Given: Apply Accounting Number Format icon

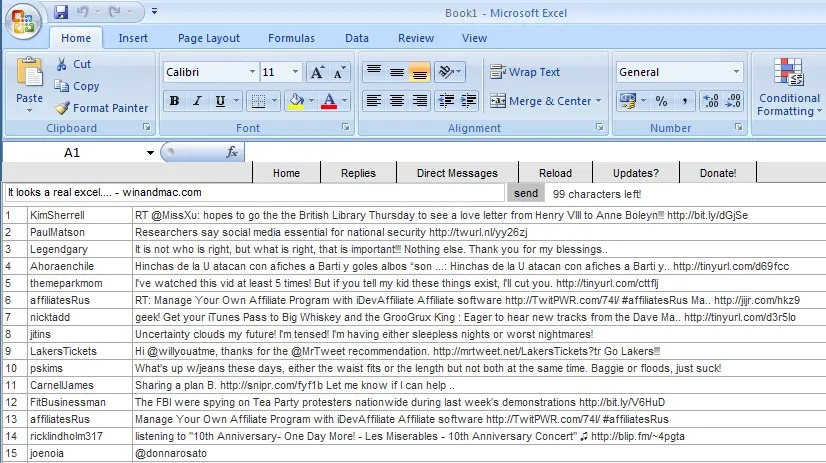Looking at the screenshot, I should (628, 101).
